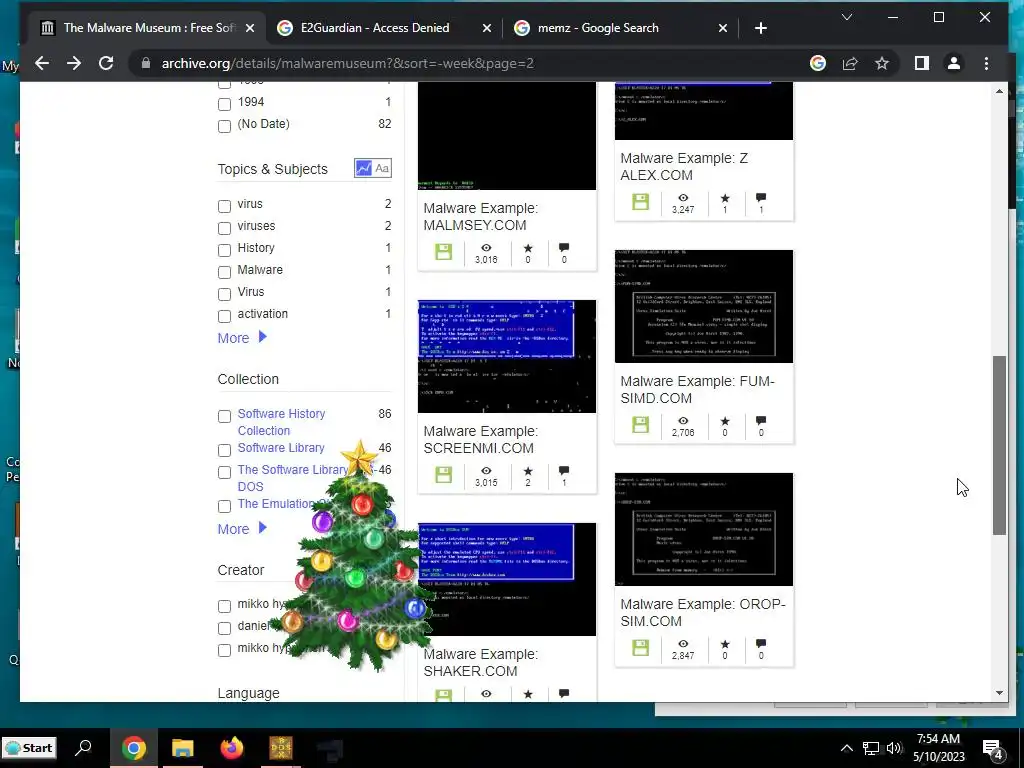Check the Software Library filter

click(x=225, y=450)
